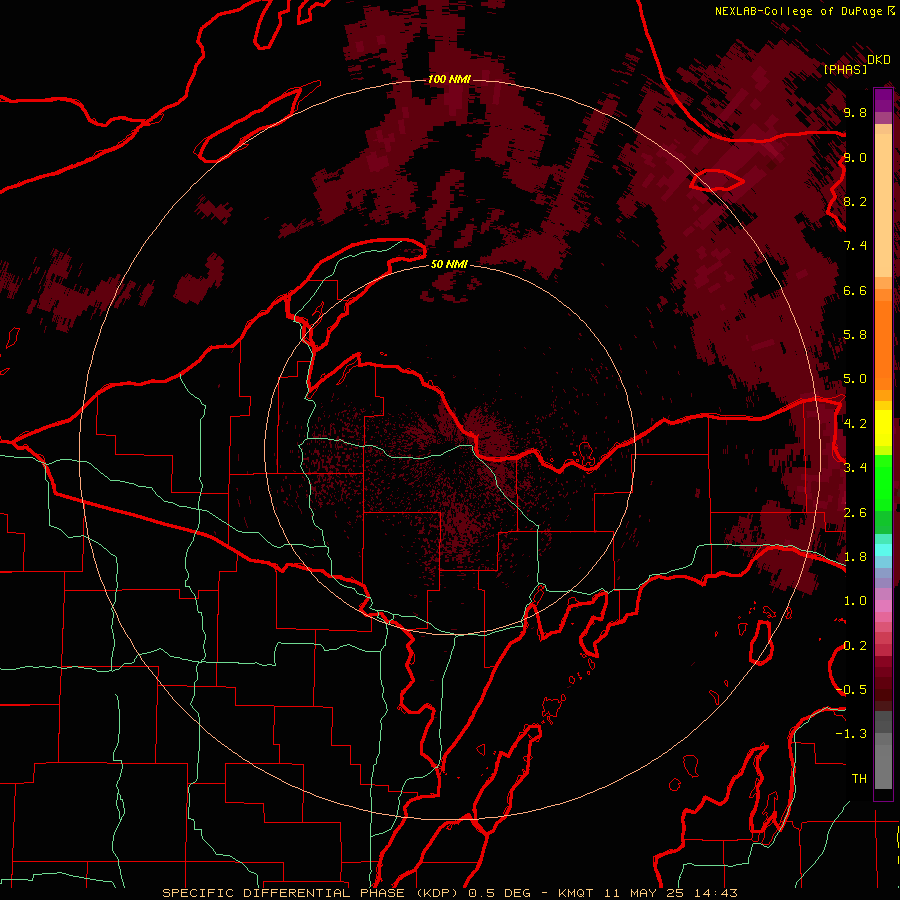The image size is (900, 900).
Task: Click the cyan band on color scale
Action: pos(883,550)
